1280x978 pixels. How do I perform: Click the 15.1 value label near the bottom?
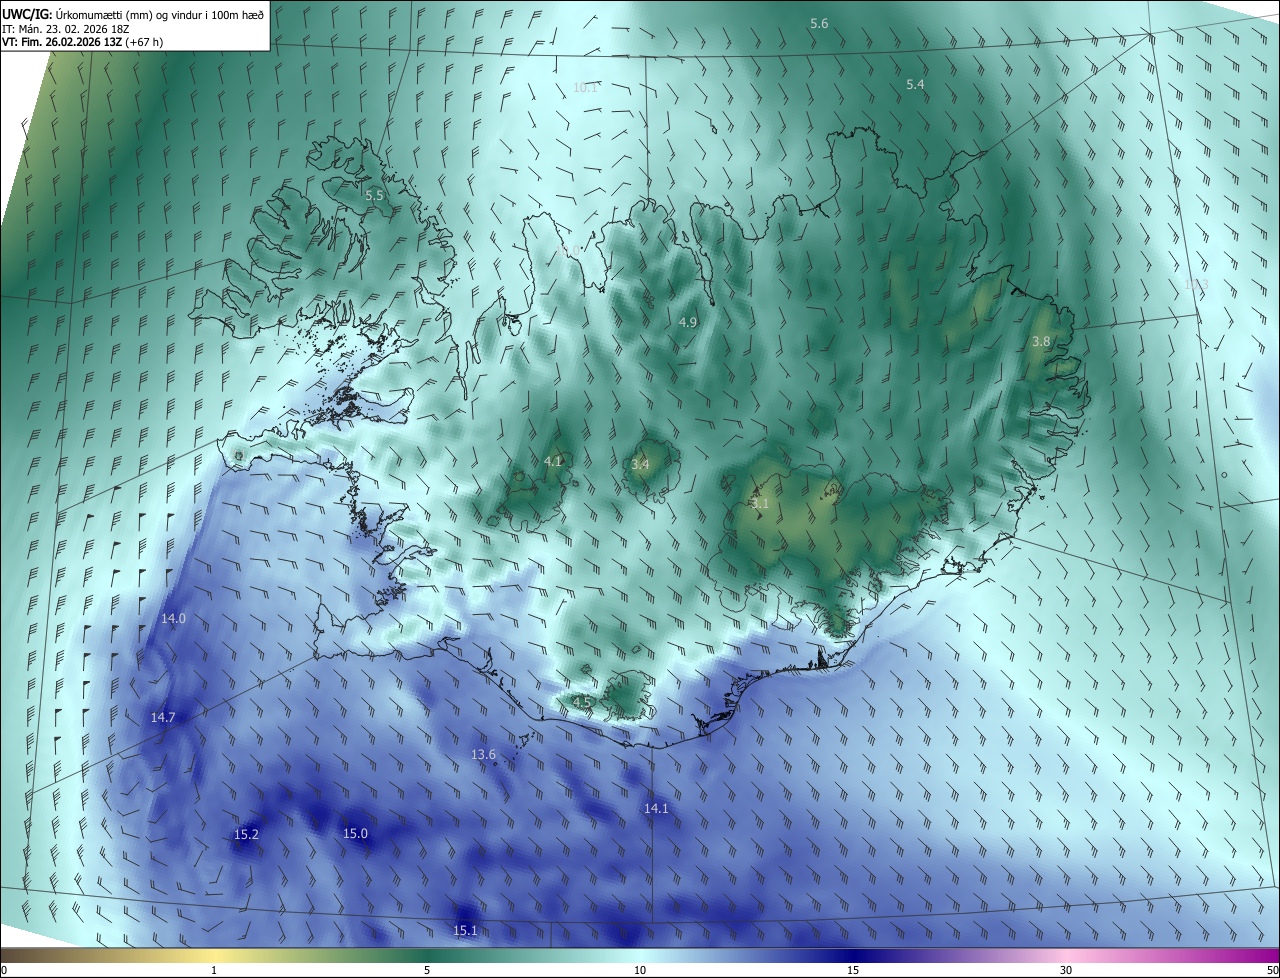(x=465, y=931)
